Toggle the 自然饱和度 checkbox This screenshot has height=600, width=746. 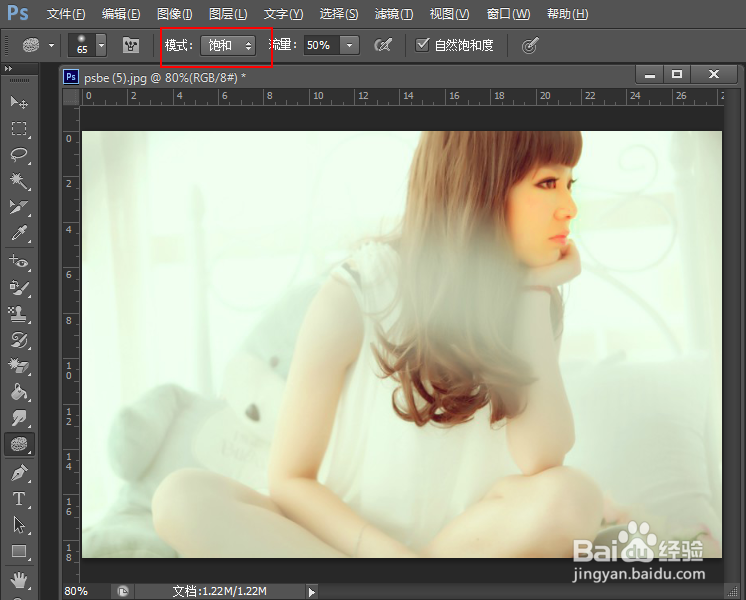click(422, 45)
